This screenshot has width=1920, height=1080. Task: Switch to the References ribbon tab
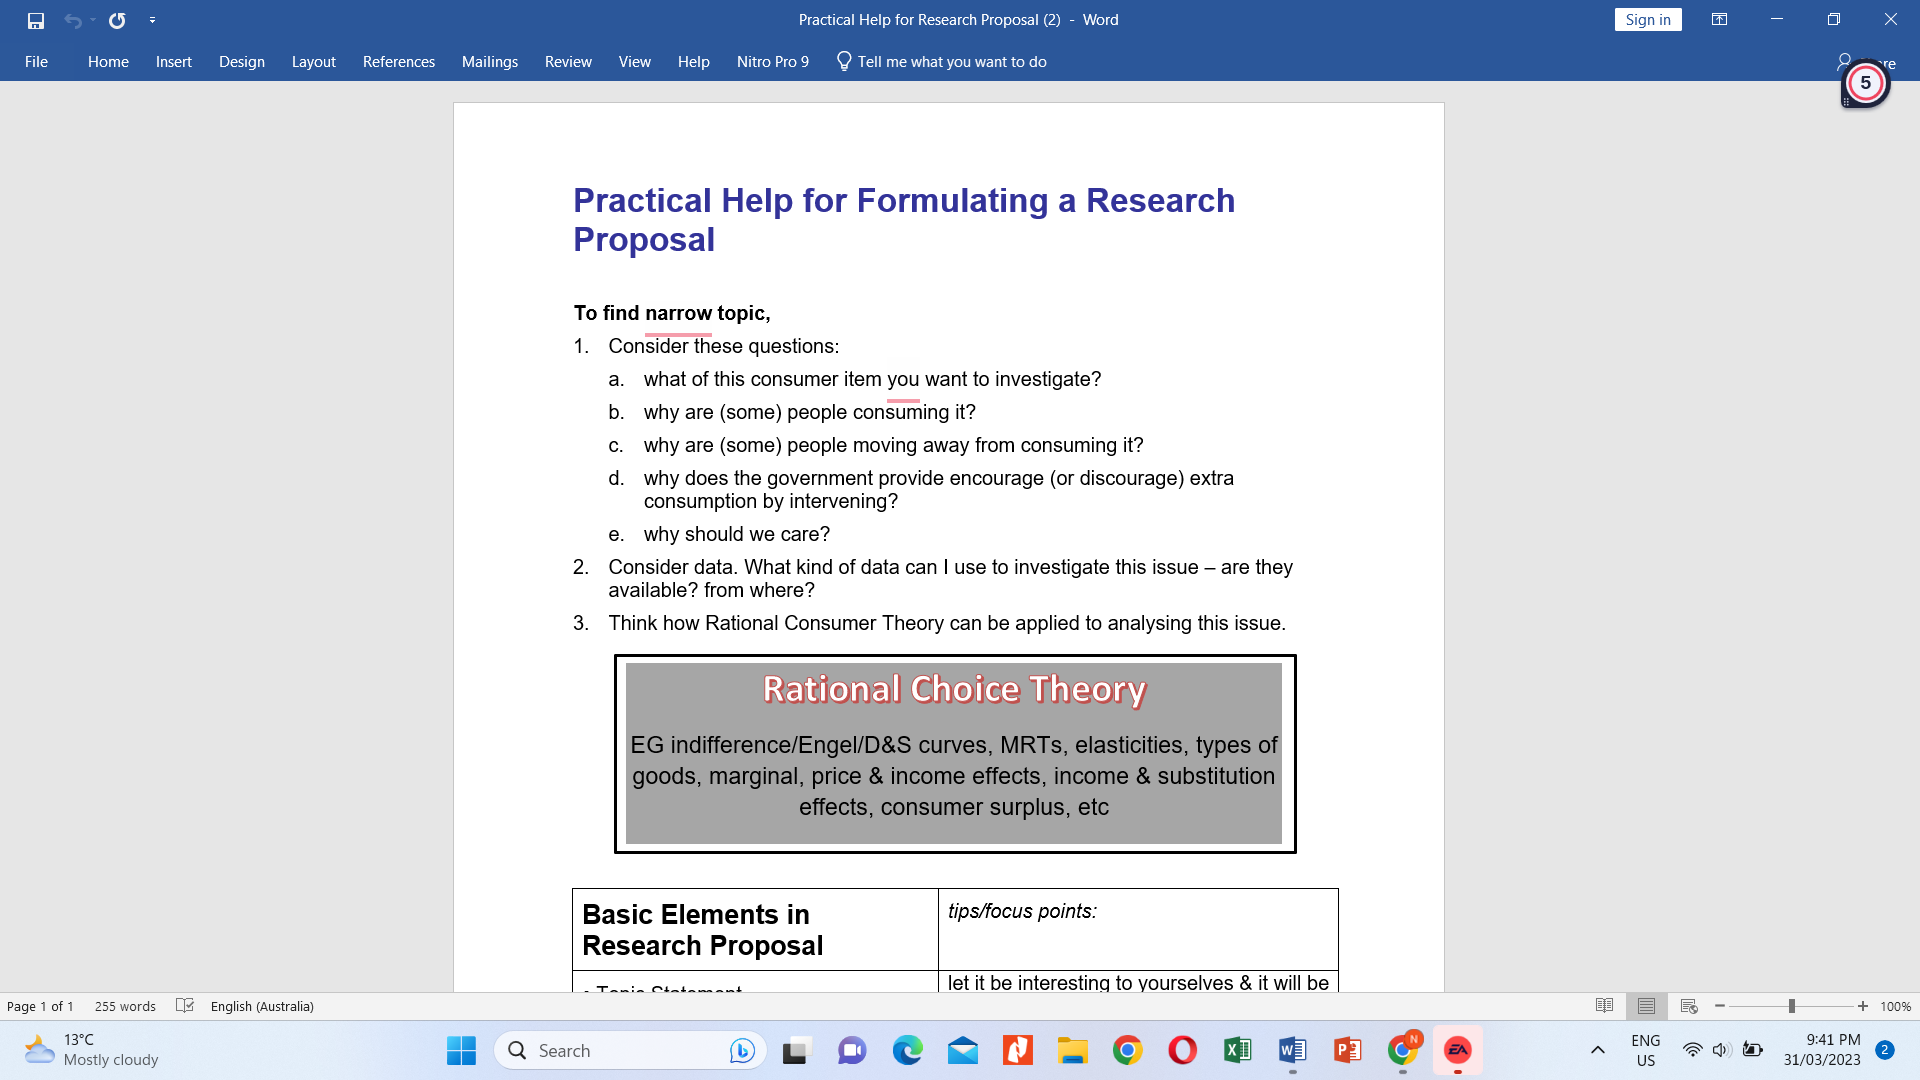[x=398, y=61]
